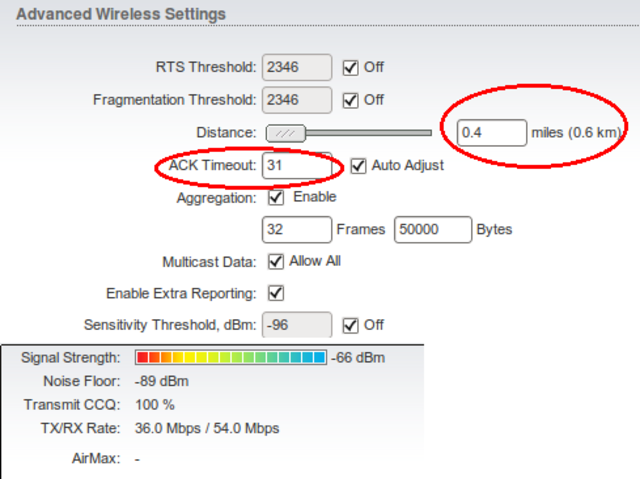Uncheck Multicast Data Allow All
This screenshot has height=479, width=640.
tap(277, 262)
